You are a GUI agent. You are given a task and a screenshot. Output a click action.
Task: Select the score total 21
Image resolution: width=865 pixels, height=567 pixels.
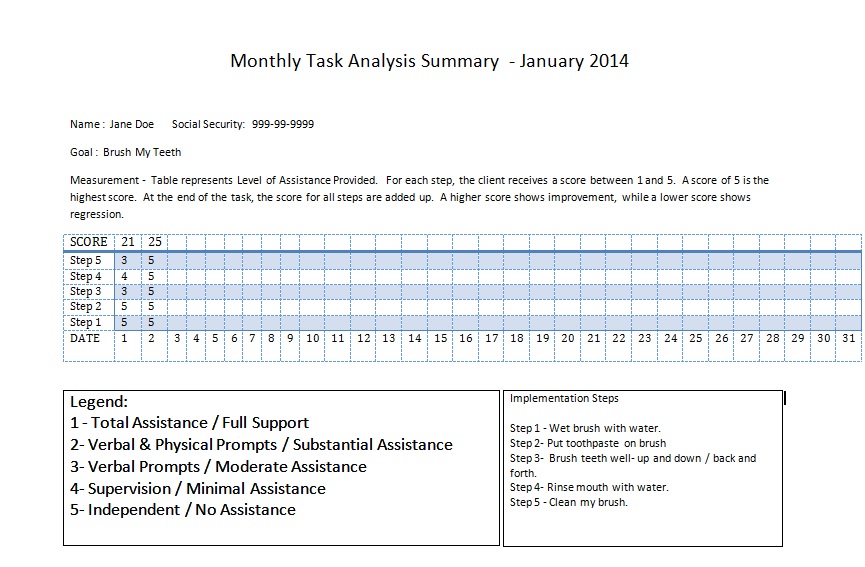(128, 242)
